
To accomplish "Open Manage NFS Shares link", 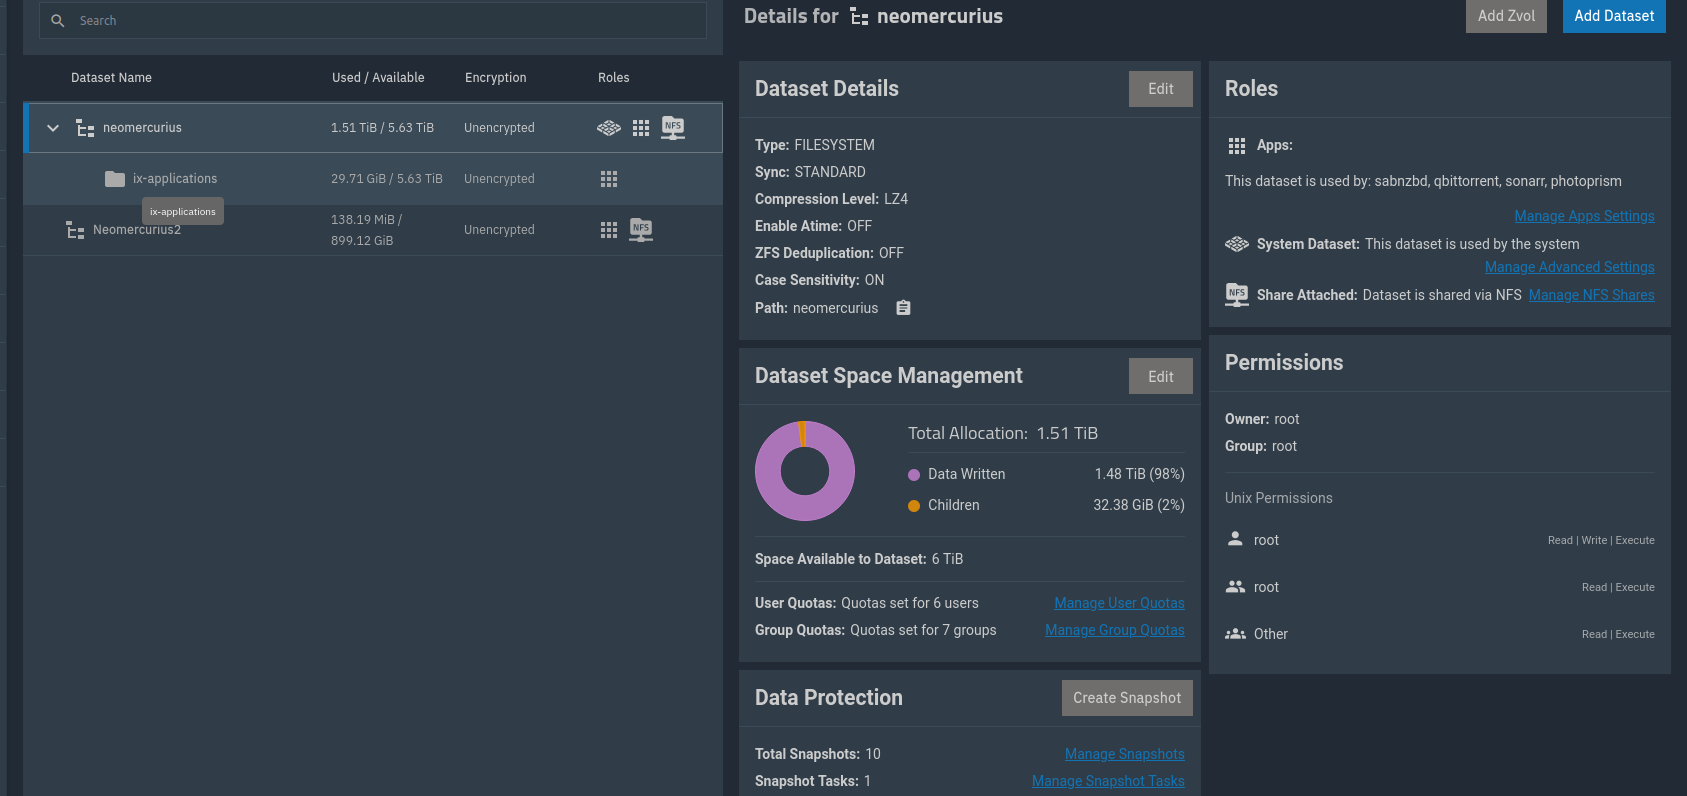I will point(1591,295).
